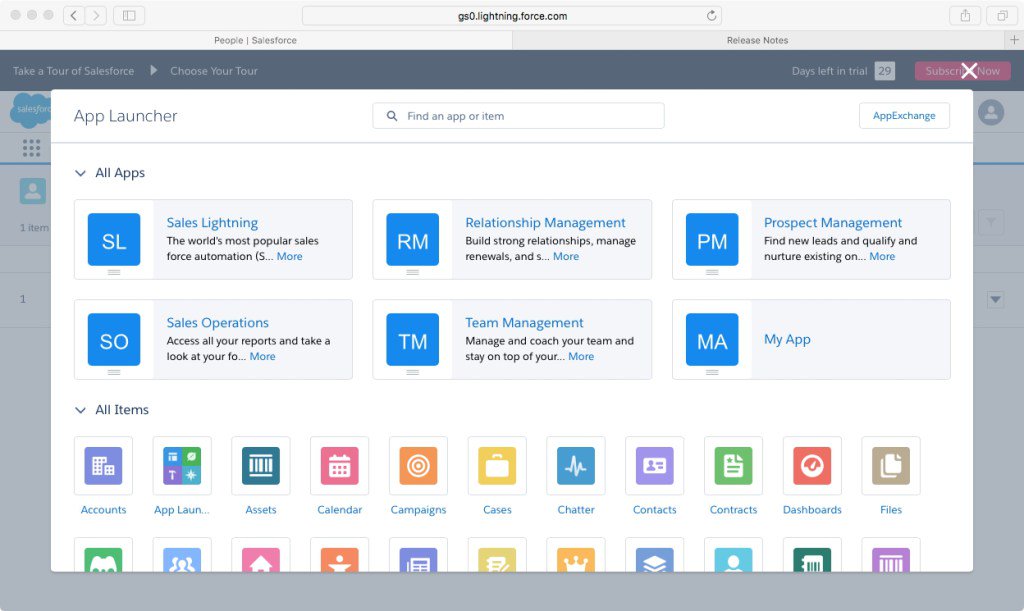Reload the page in Safari
1024x611 pixels.
coord(711,16)
